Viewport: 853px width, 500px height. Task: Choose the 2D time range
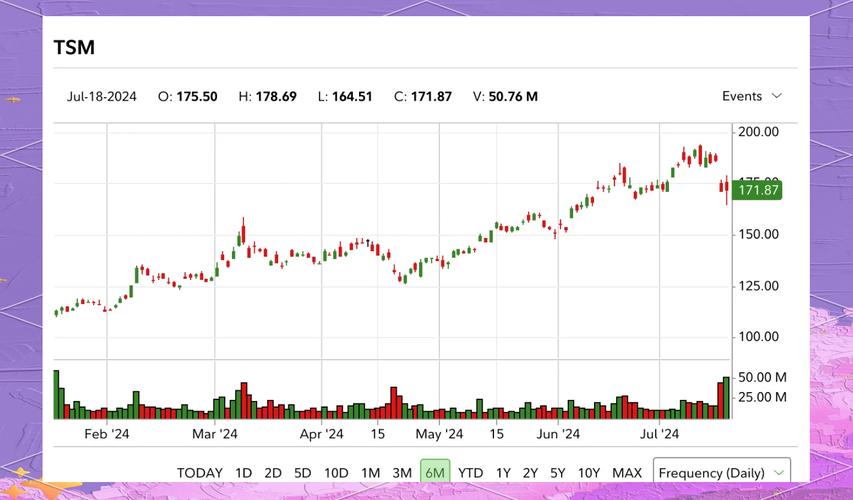coord(273,473)
